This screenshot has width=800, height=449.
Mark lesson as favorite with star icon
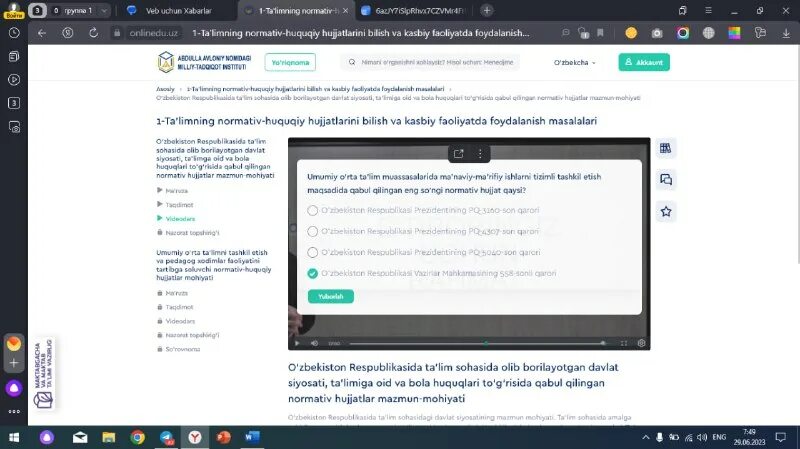[665, 211]
